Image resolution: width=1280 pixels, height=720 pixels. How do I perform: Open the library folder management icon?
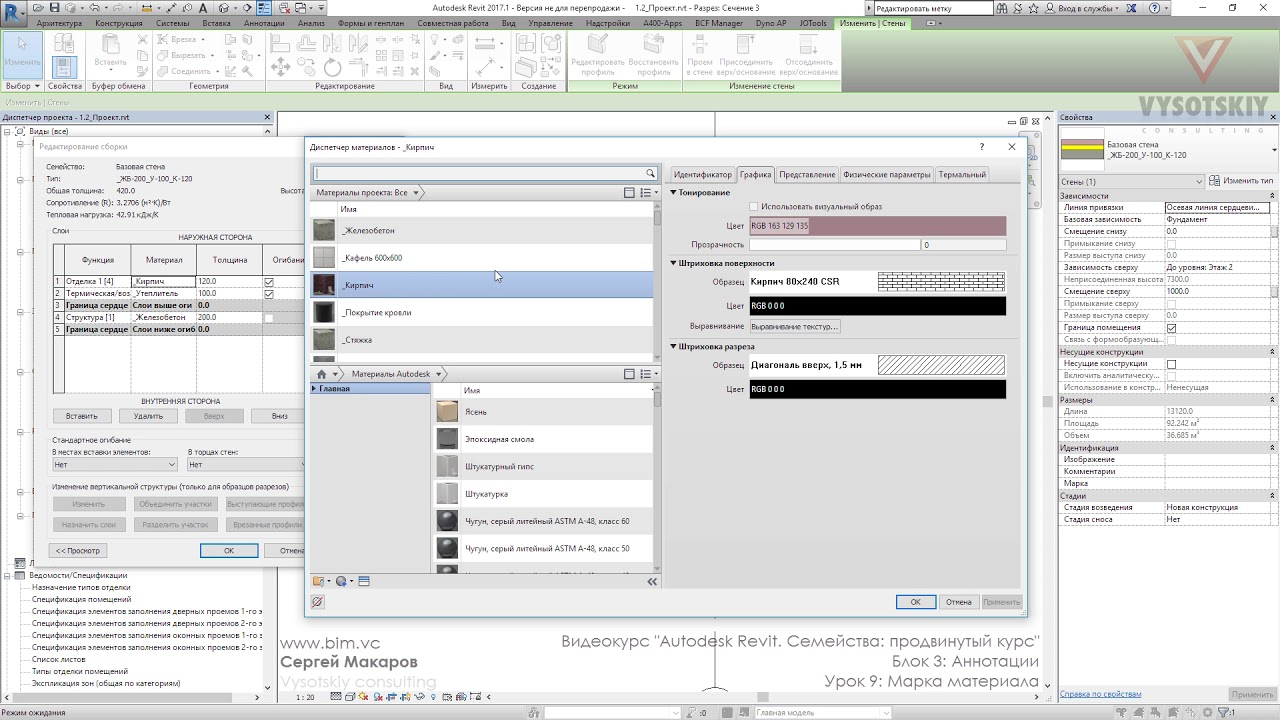[x=321, y=581]
